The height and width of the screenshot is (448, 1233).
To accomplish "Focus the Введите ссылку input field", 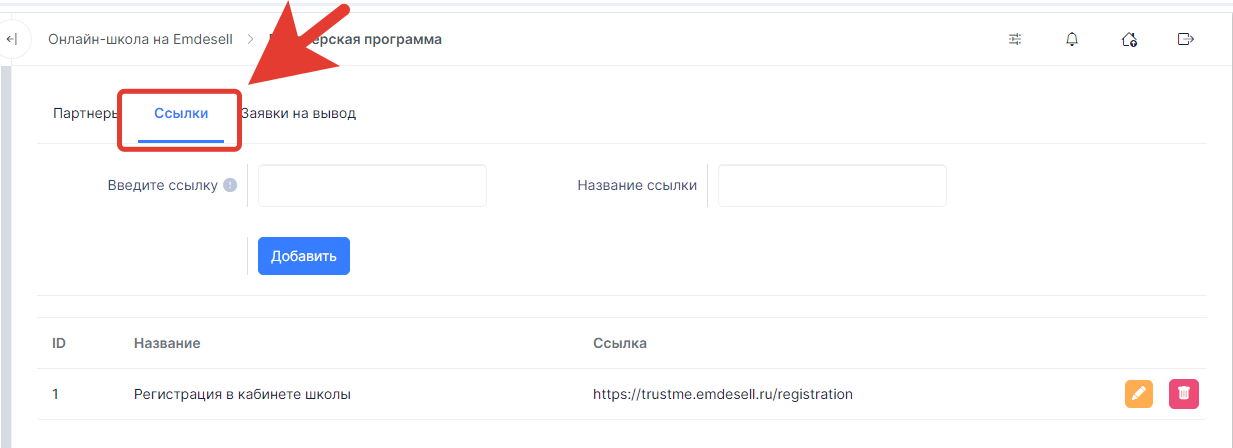I will coord(372,186).
